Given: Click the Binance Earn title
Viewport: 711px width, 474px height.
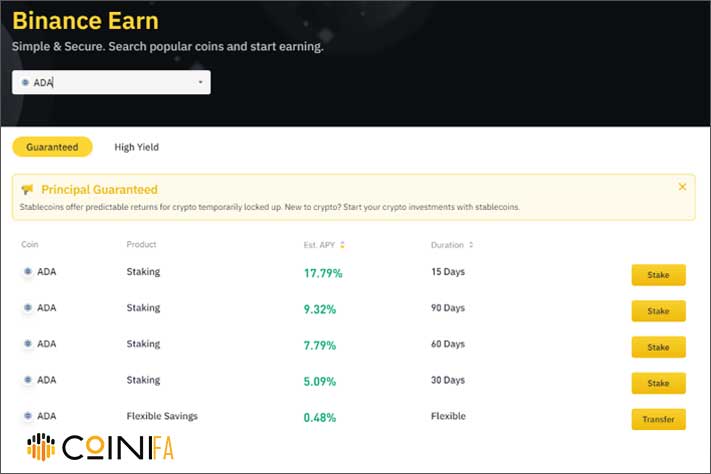Looking at the screenshot, I should coord(85,21).
